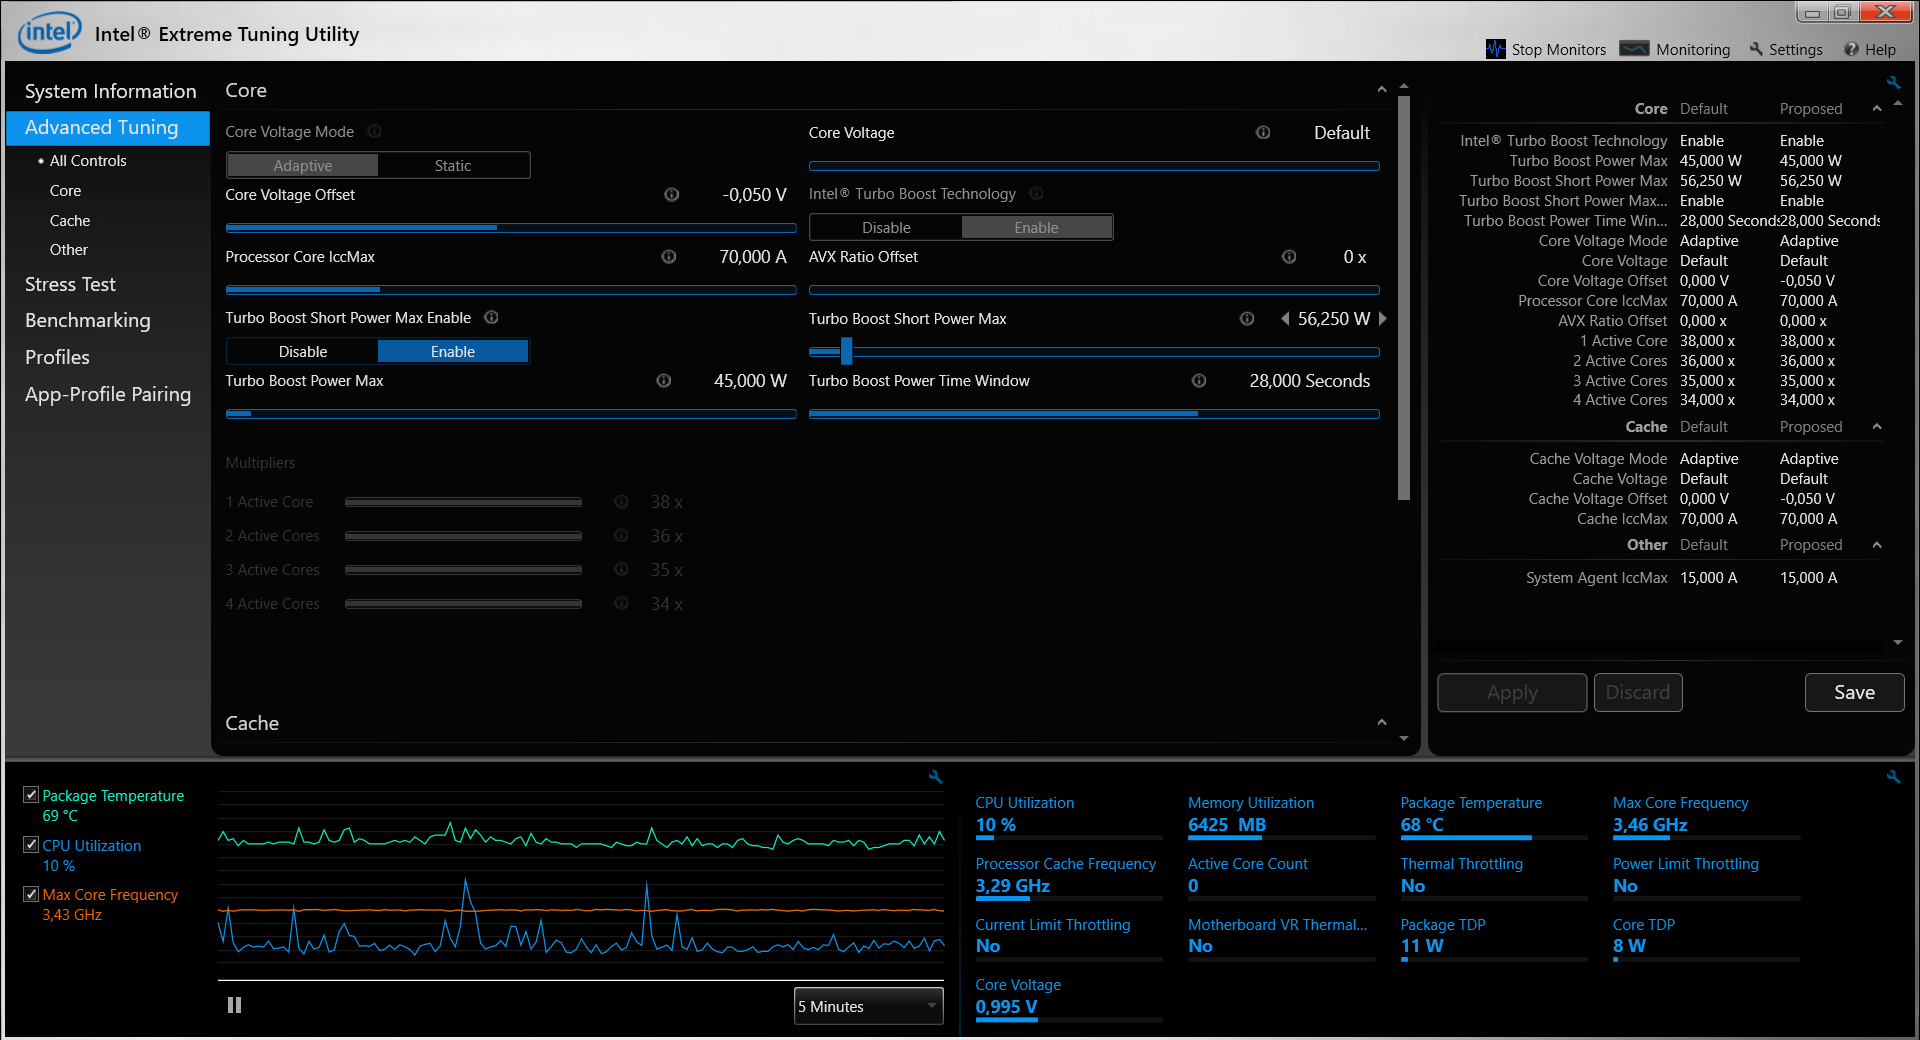The height and width of the screenshot is (1040, 1920).
Task: Click the Intel logo in the title bar
Action: coord(49,33)
